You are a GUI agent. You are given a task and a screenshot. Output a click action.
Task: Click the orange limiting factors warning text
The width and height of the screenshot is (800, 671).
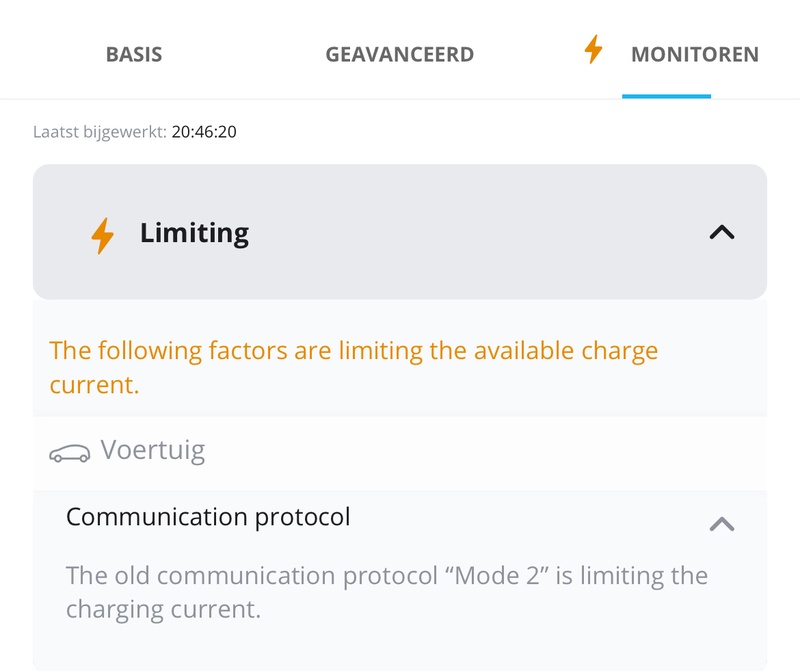coord(354,352)
